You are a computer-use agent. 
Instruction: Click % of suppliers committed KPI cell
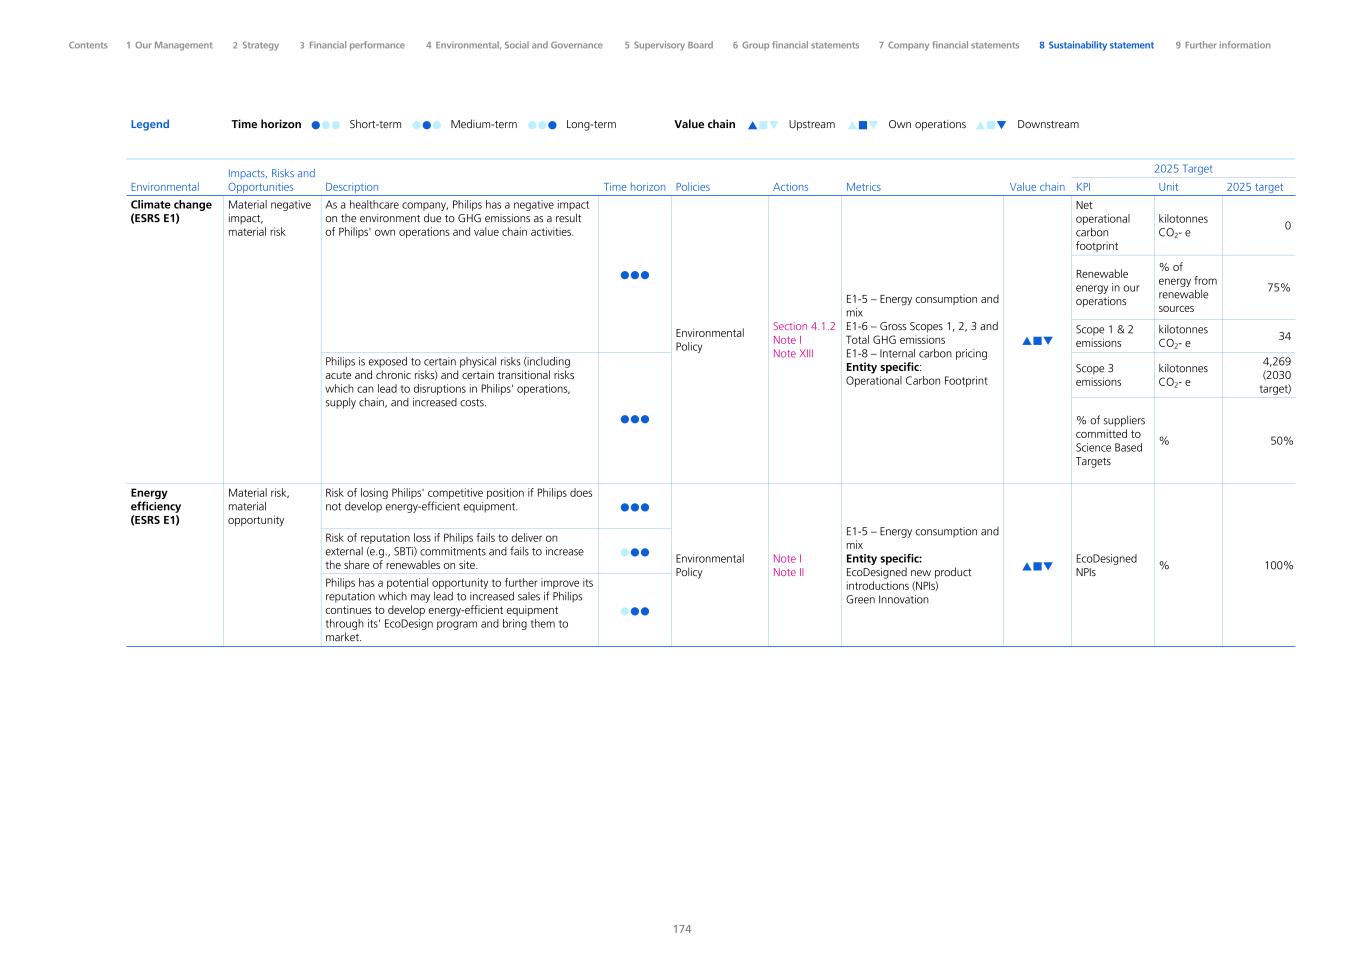(x=1111, y=441)
